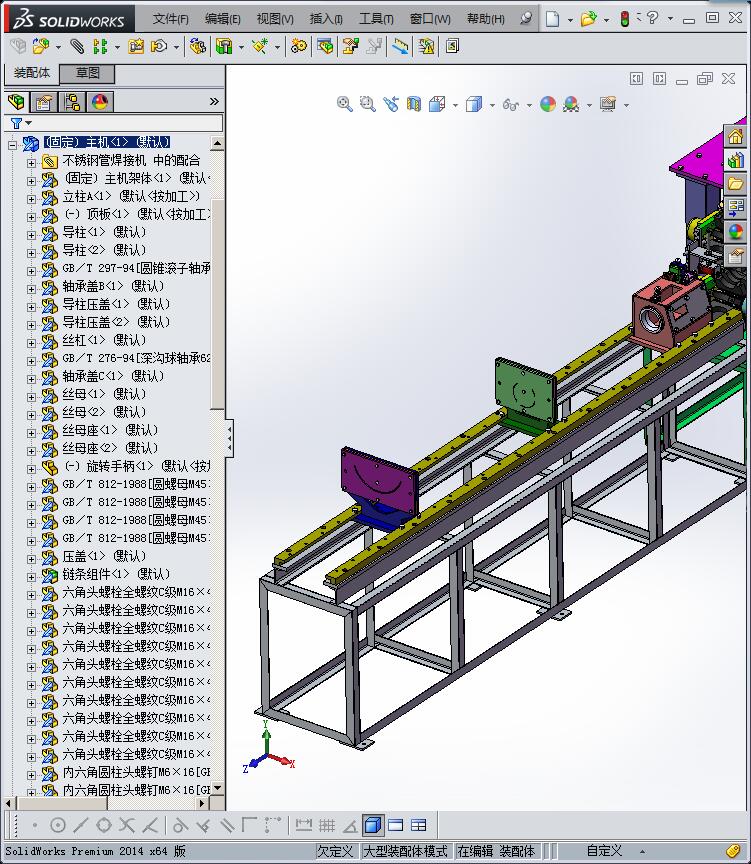Toggle the grid display icon in bottom toolbar

click(x=327, y=825)
